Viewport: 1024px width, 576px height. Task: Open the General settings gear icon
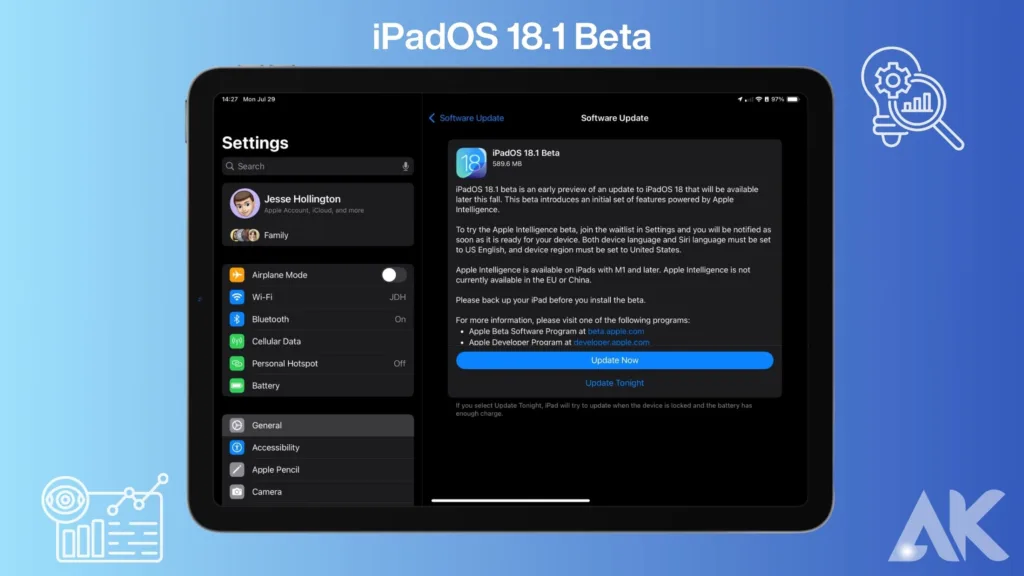(x=236, y=425)
